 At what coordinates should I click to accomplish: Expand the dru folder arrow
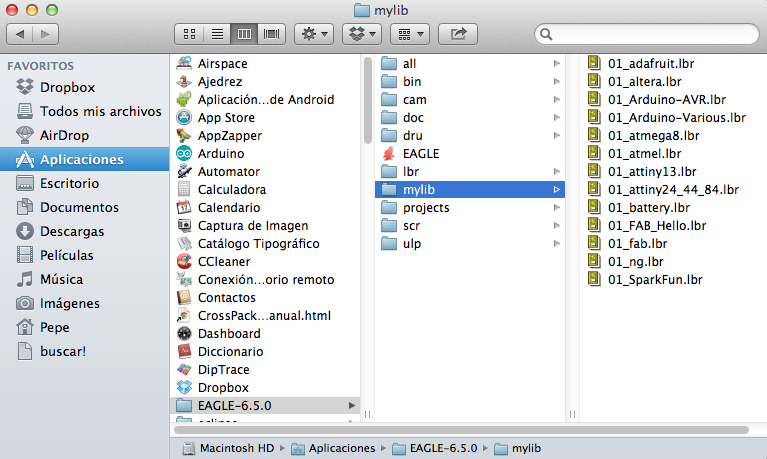[x=557, y=136]
